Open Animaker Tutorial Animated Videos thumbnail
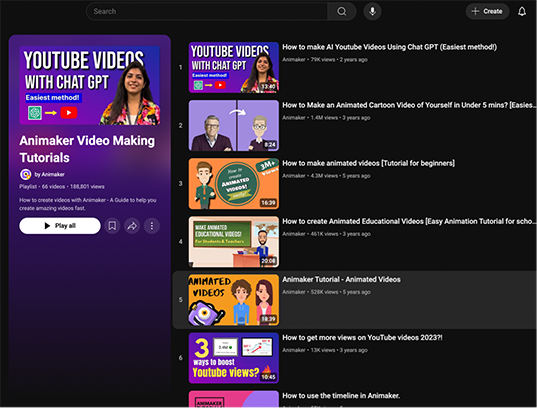This screenshot has width=537, height=409. click(x=234, y=300)
